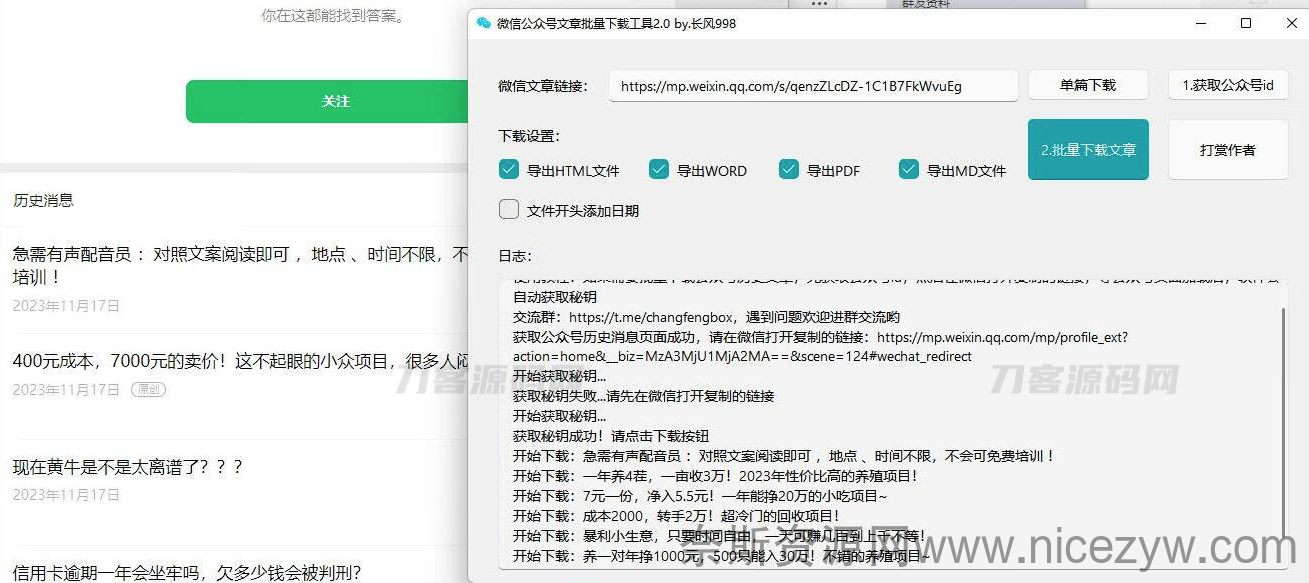Start batch download with 2.批量下载文章
Screen dimensions: 1309x583
coord(1088,150)
